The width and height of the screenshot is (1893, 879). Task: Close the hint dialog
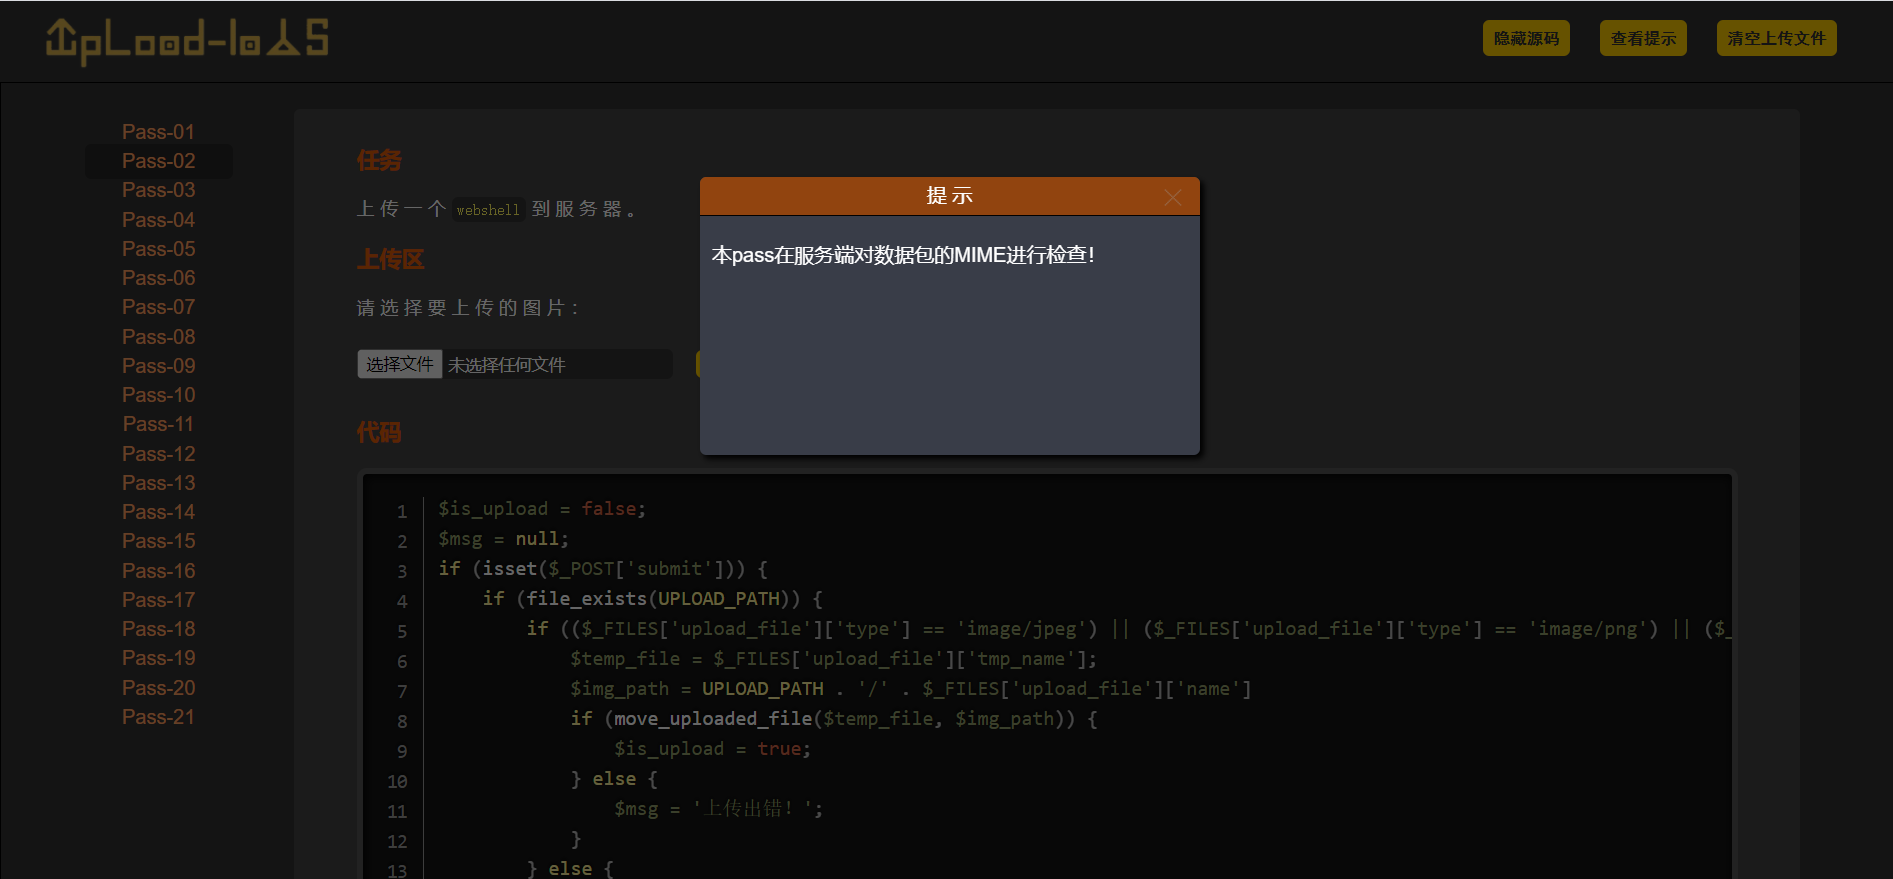click(1173, 197)
